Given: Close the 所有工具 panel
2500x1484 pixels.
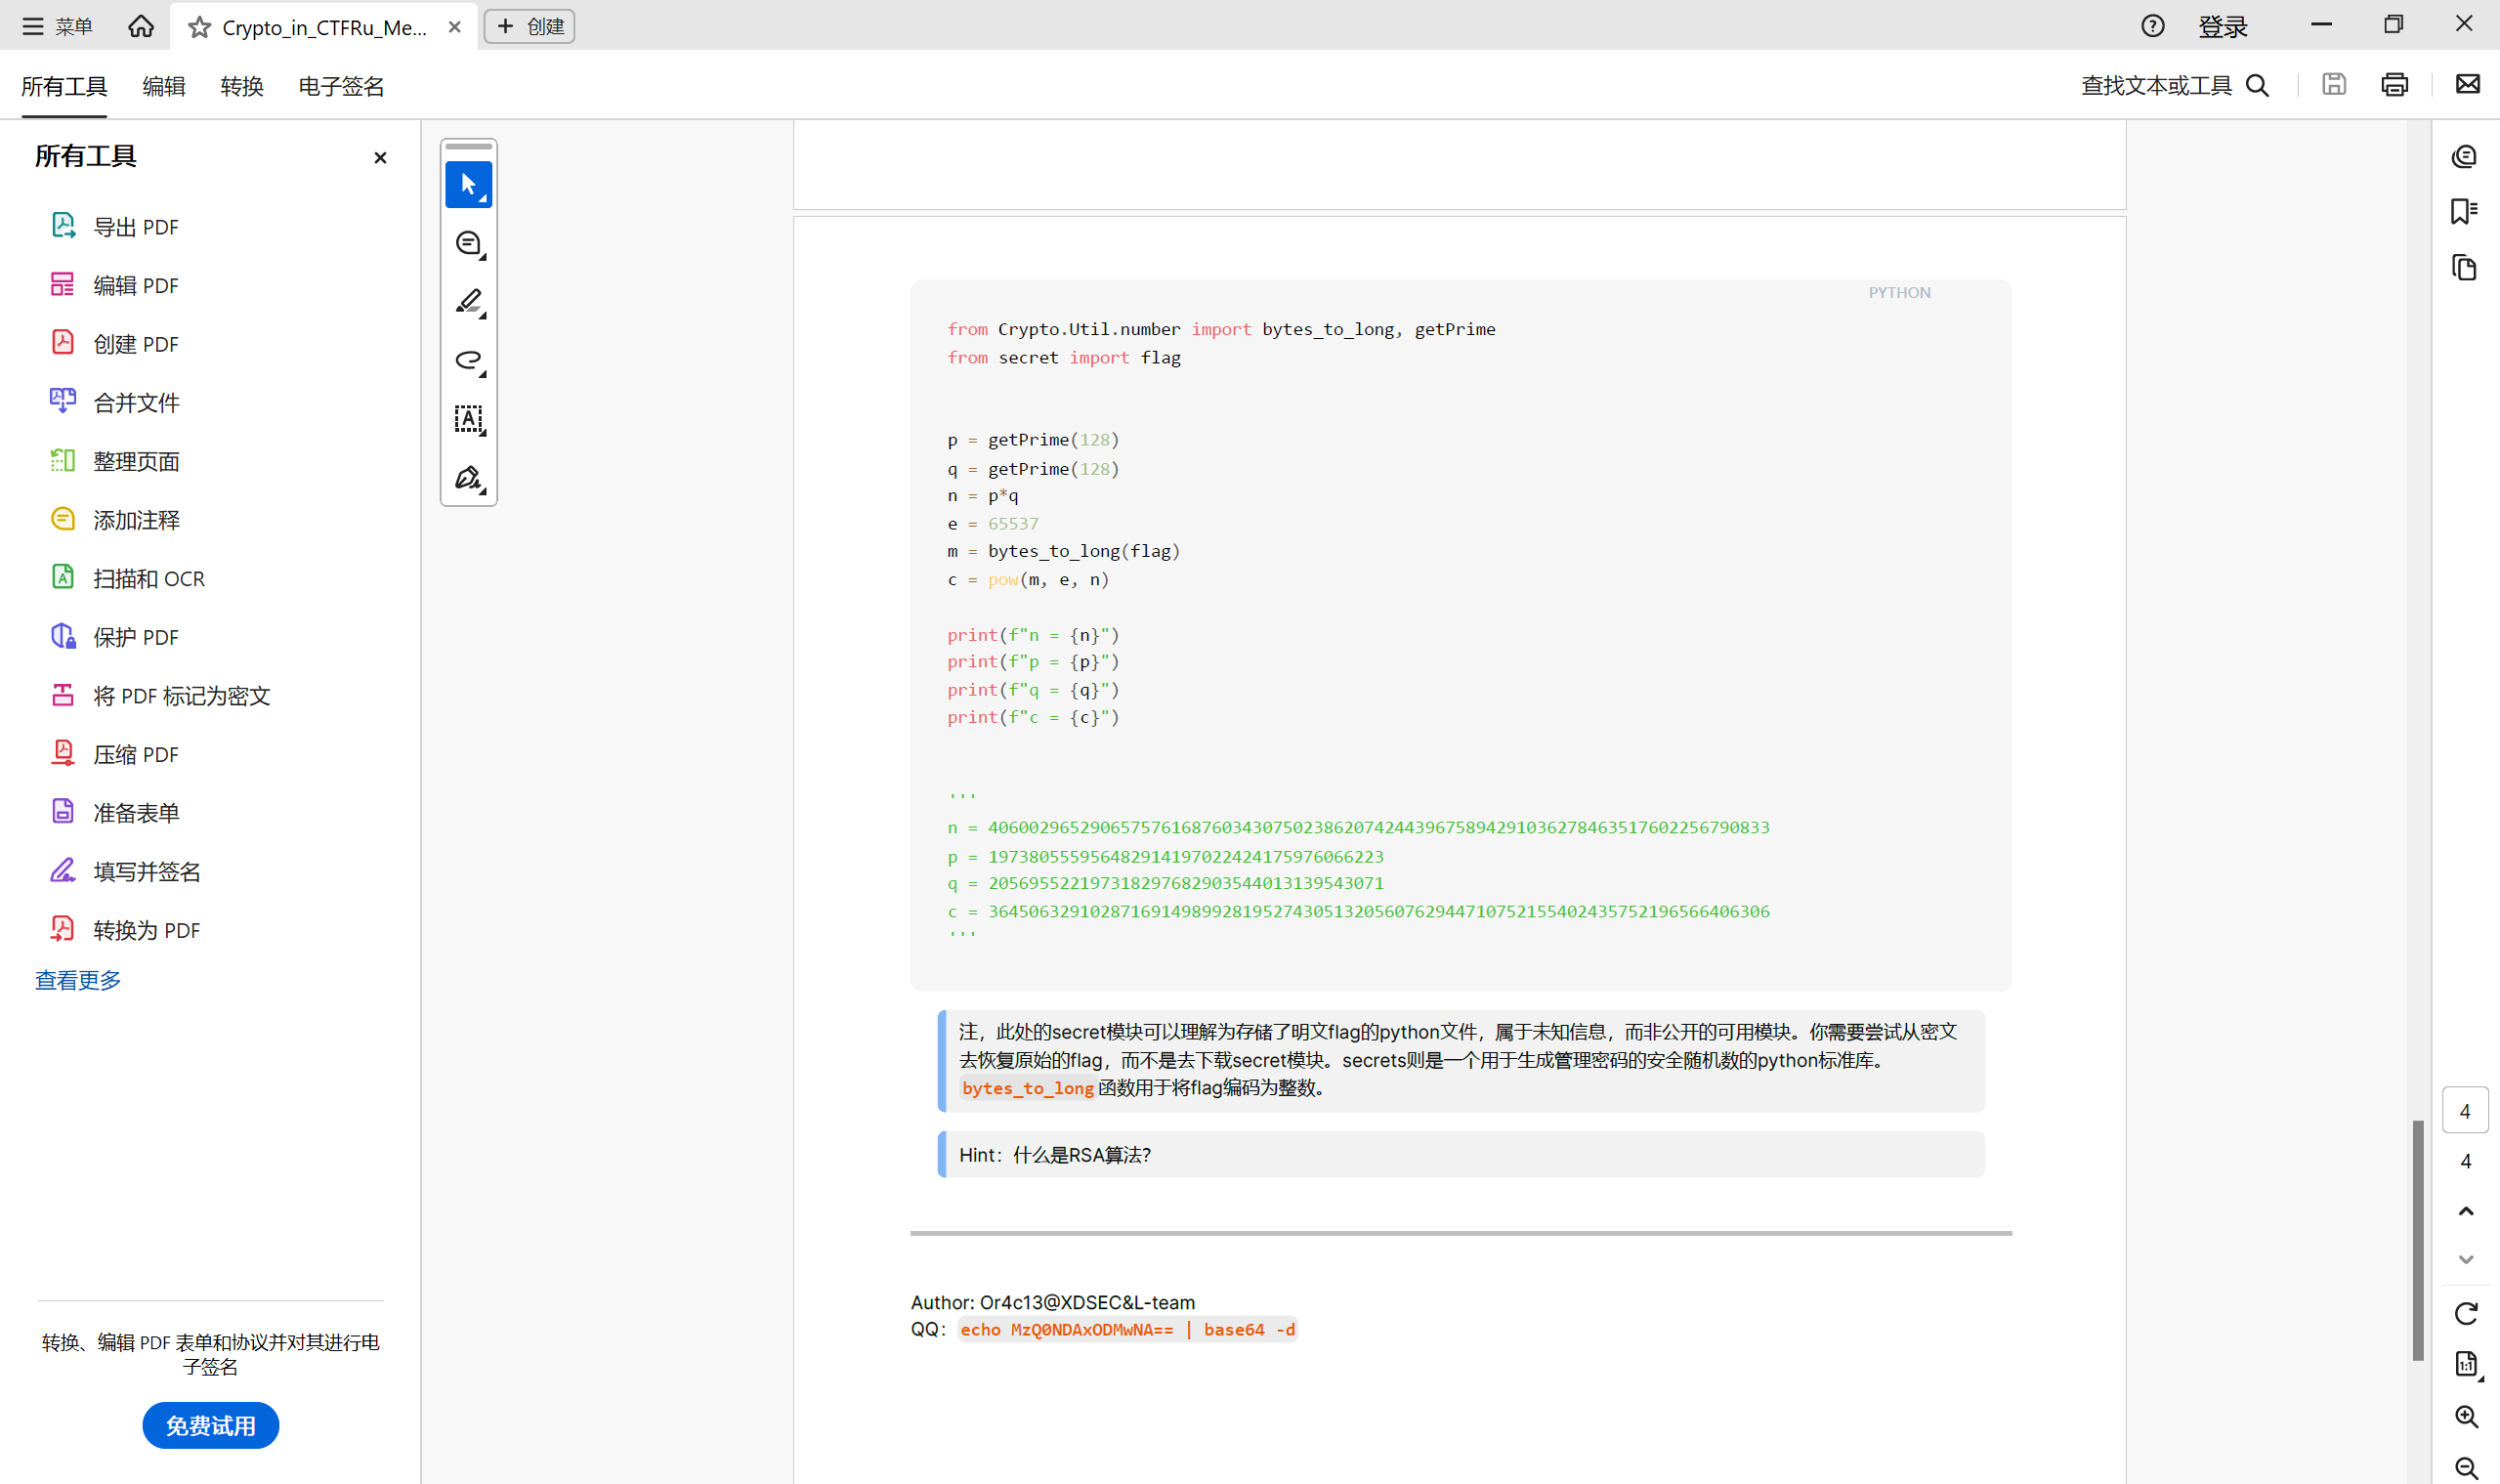Looking at the screenshot, I should tap(380, 158).
